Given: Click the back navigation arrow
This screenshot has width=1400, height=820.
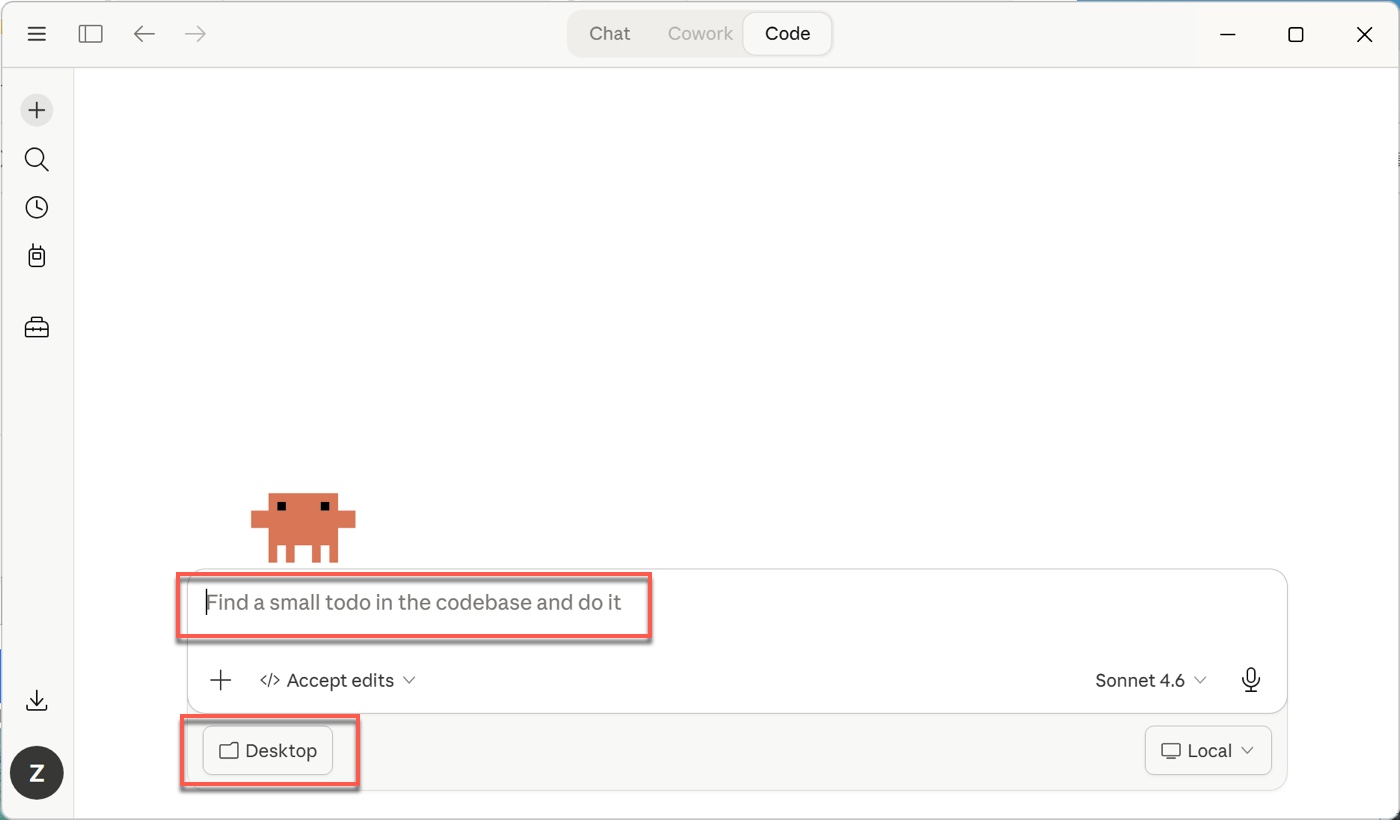Looking at the screenshot, I should [x=144, y=34].
